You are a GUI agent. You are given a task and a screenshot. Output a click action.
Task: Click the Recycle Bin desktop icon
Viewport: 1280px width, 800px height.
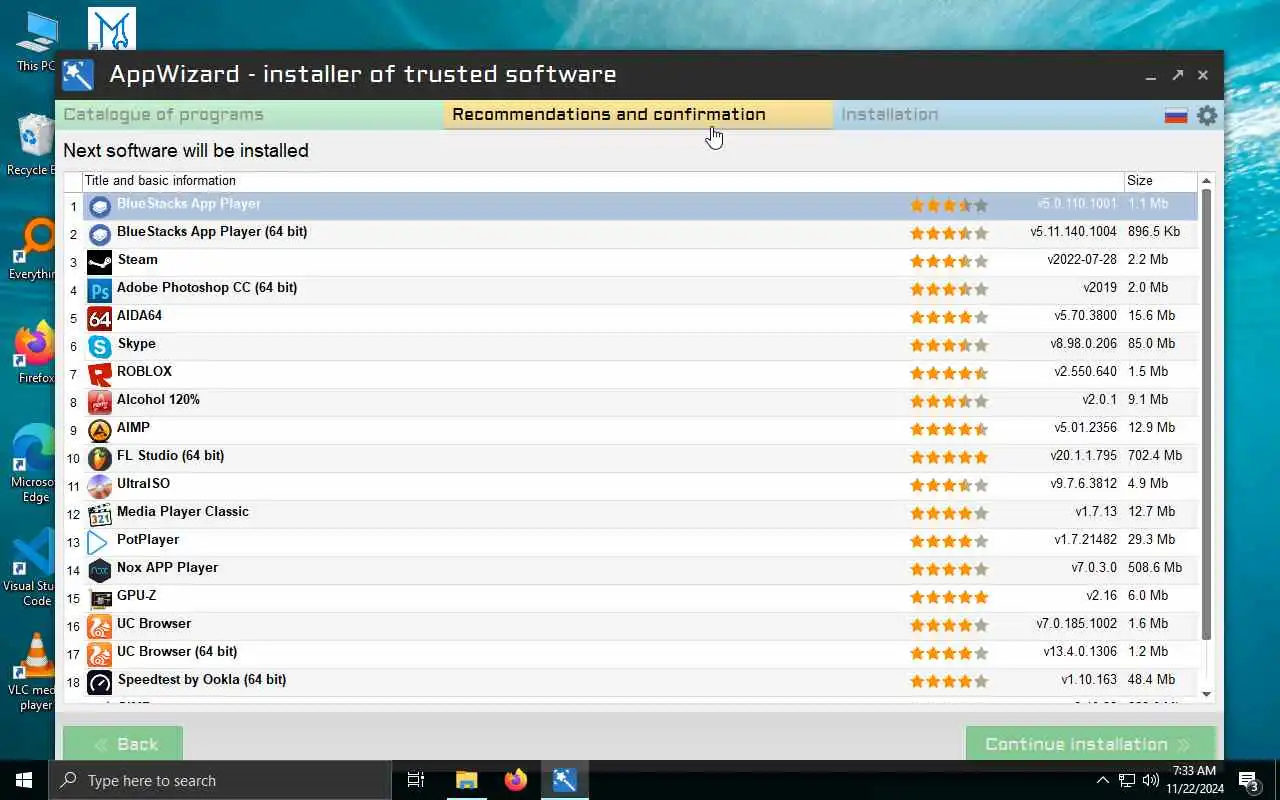pos(34,146)
